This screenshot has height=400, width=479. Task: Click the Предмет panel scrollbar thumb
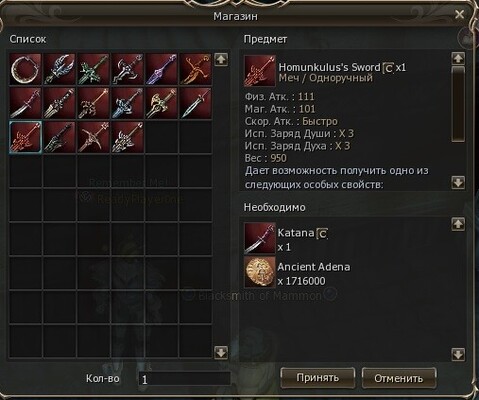click(x=458, y=104)
